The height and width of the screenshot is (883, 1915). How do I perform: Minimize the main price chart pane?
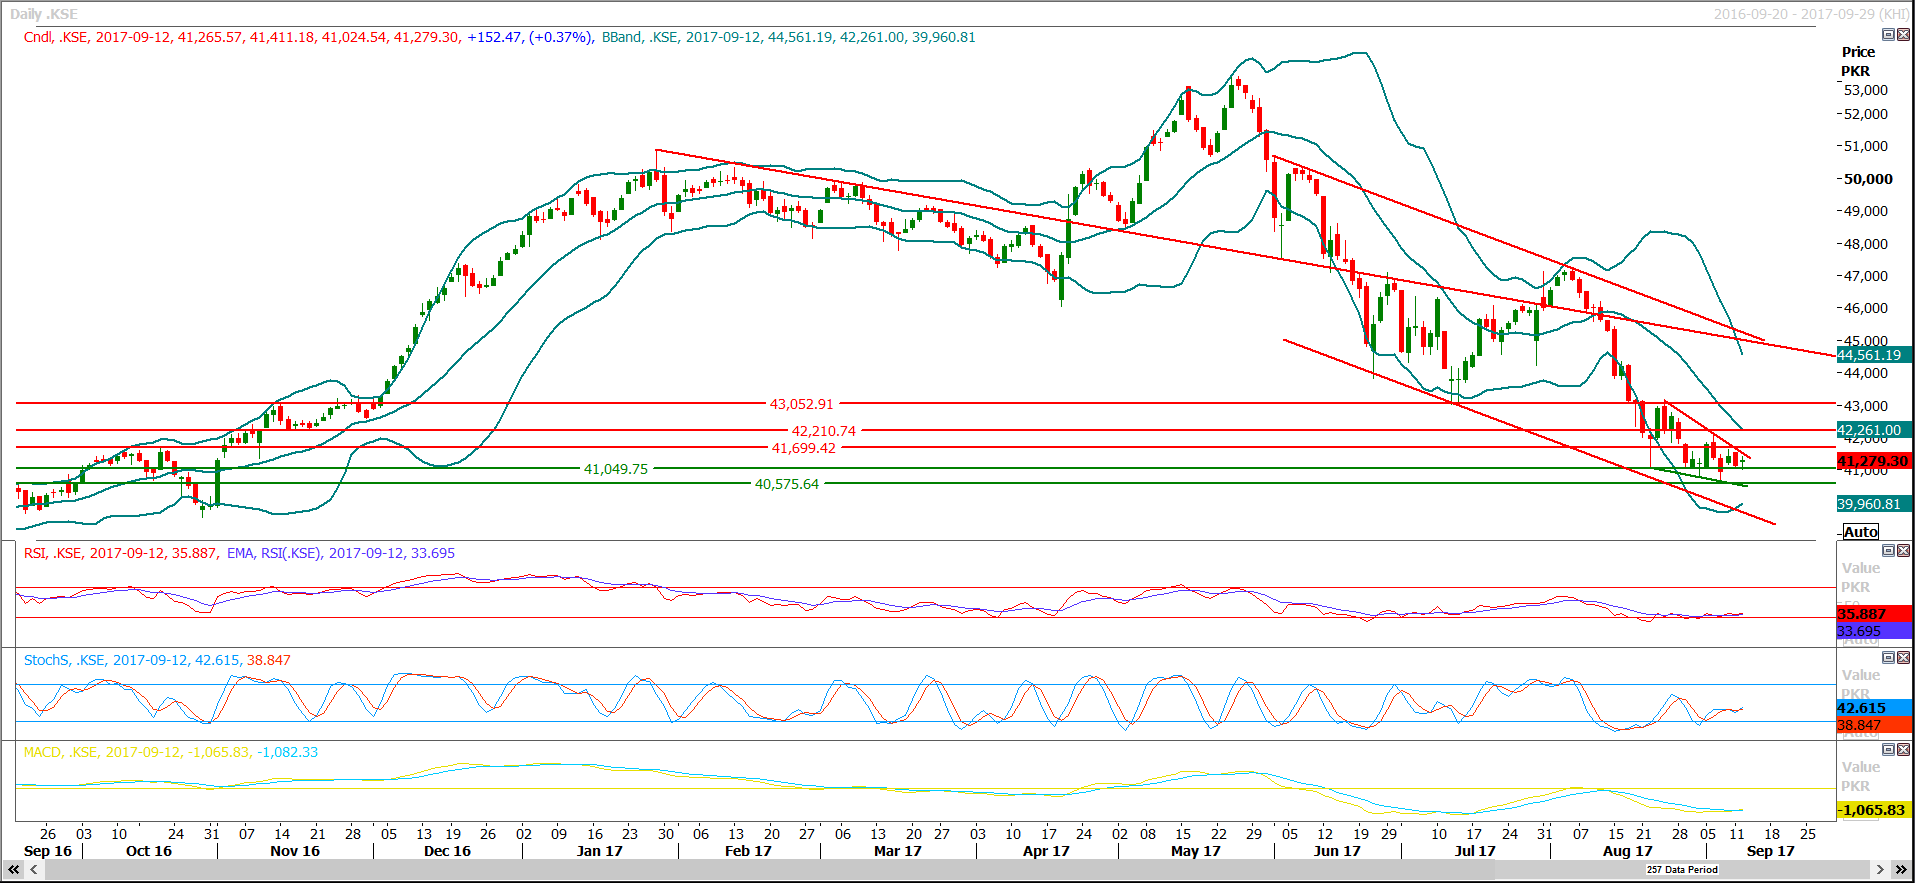click(1888, 35)
